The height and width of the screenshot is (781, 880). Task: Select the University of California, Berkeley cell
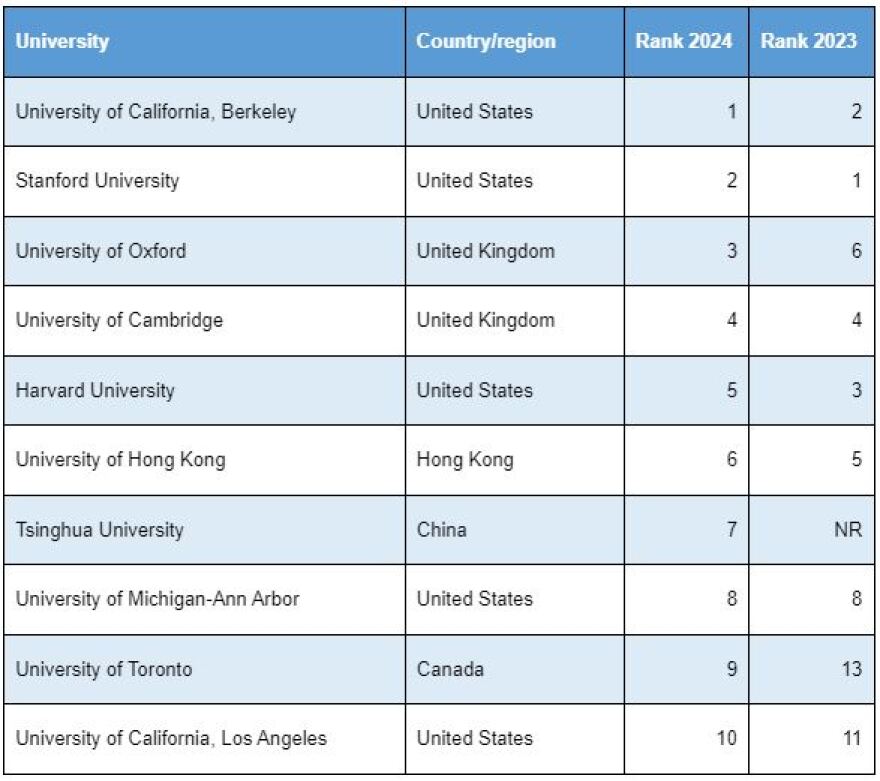click(x=156, y=111)
